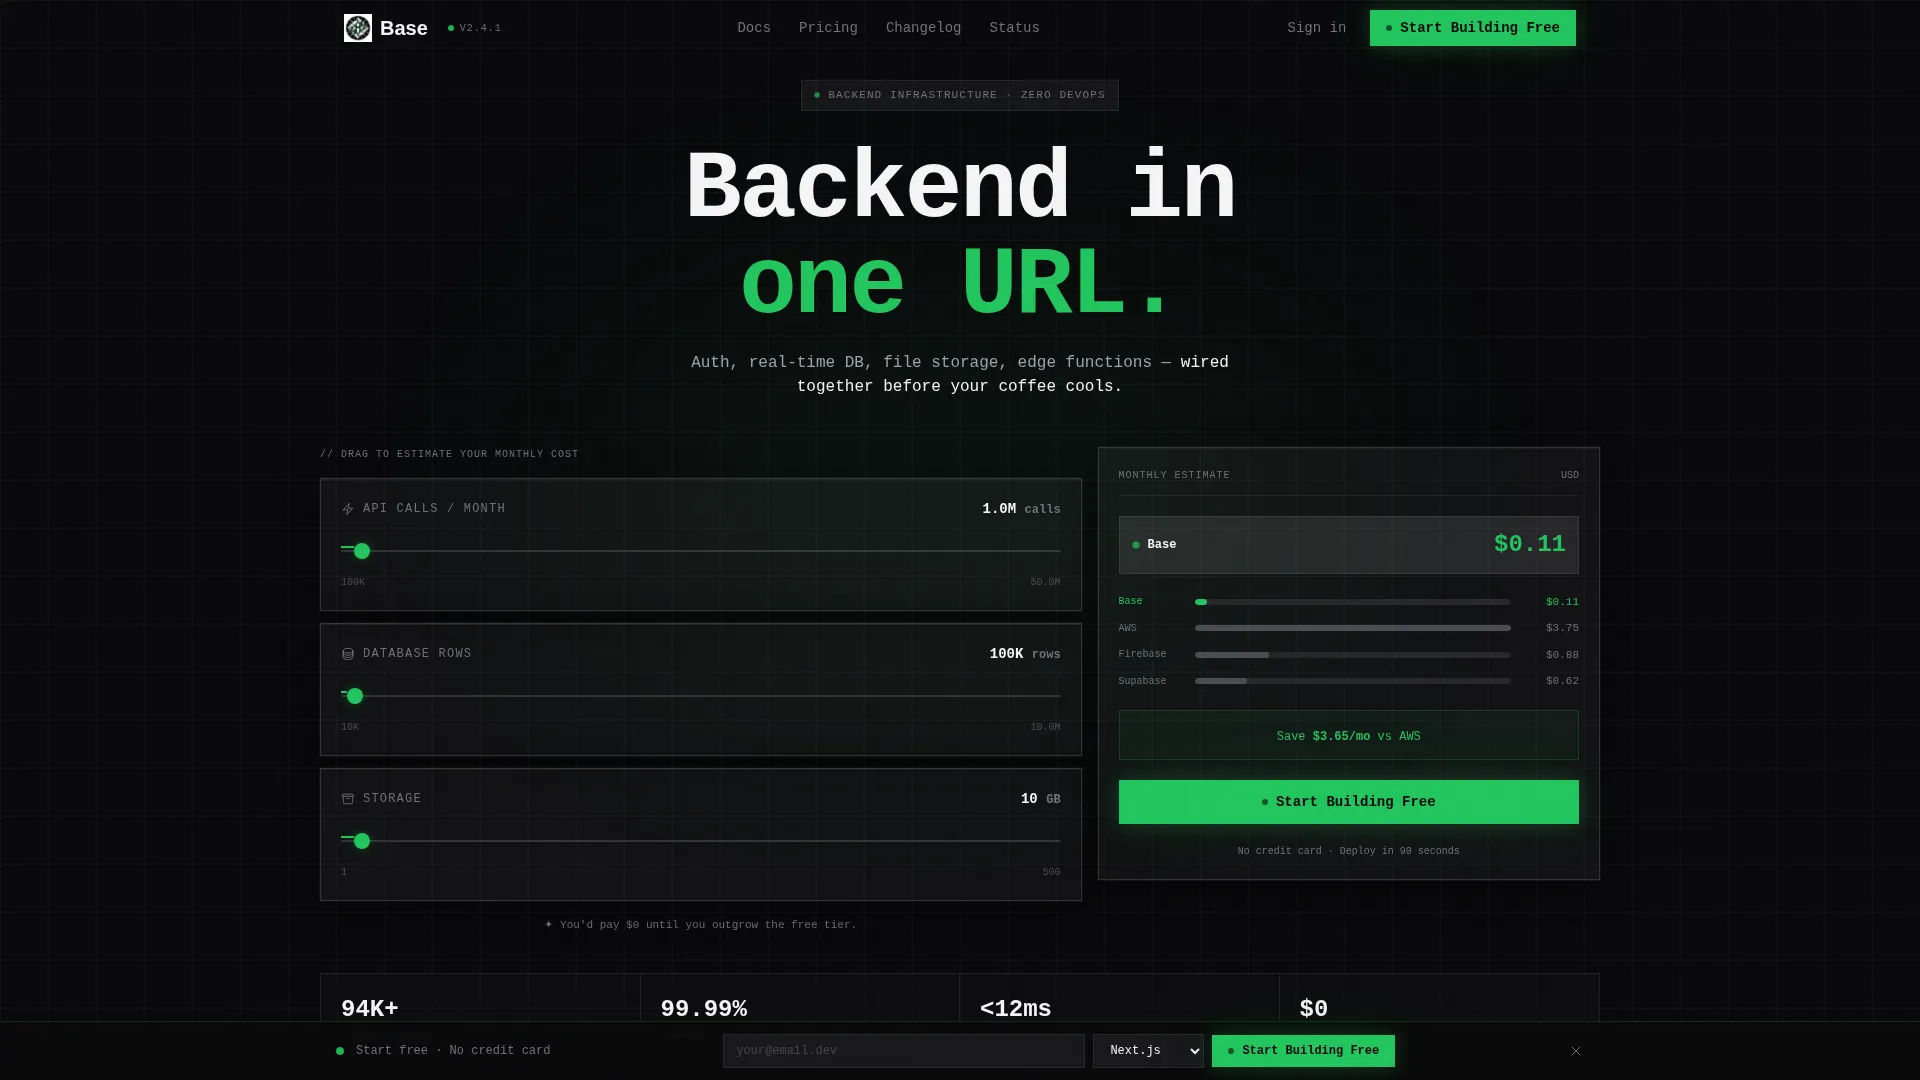Open the Pricing nav link

[828, 28]
